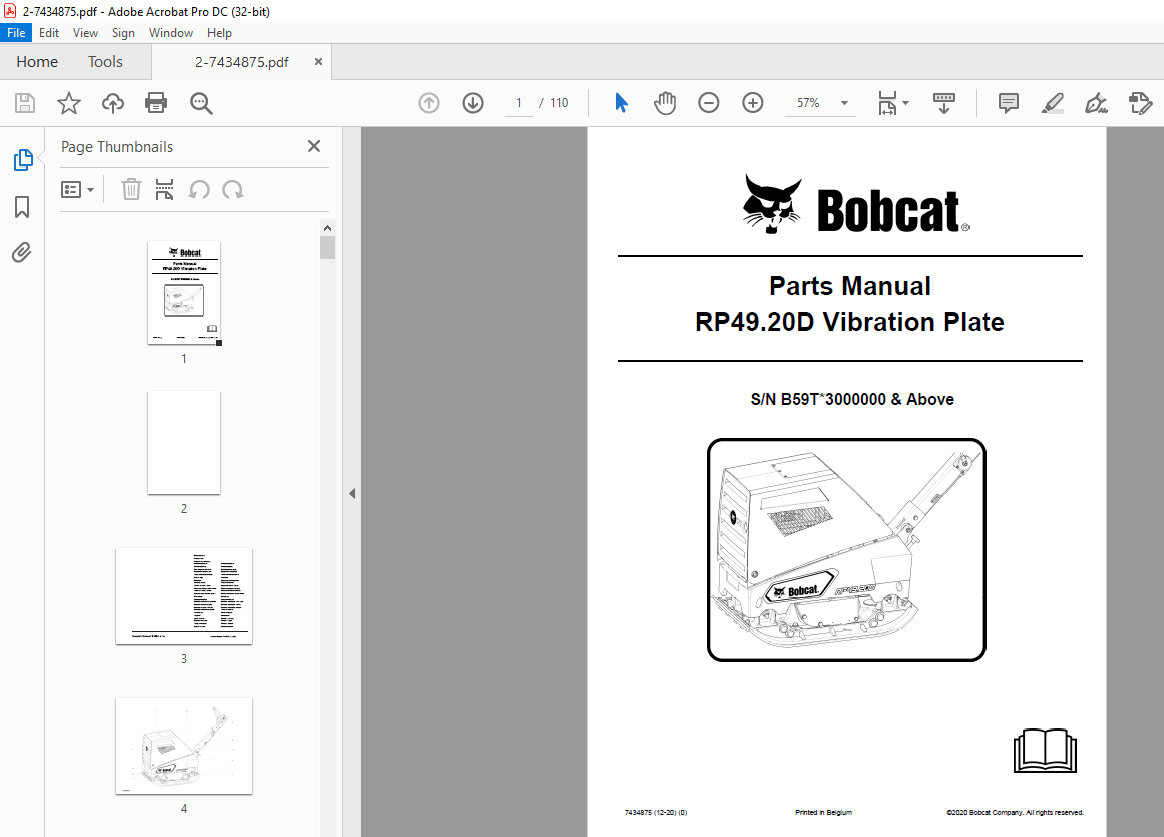The image size is (1164, 837).
Task: Select the Highlight text tool
Action: pos(1053,103)
